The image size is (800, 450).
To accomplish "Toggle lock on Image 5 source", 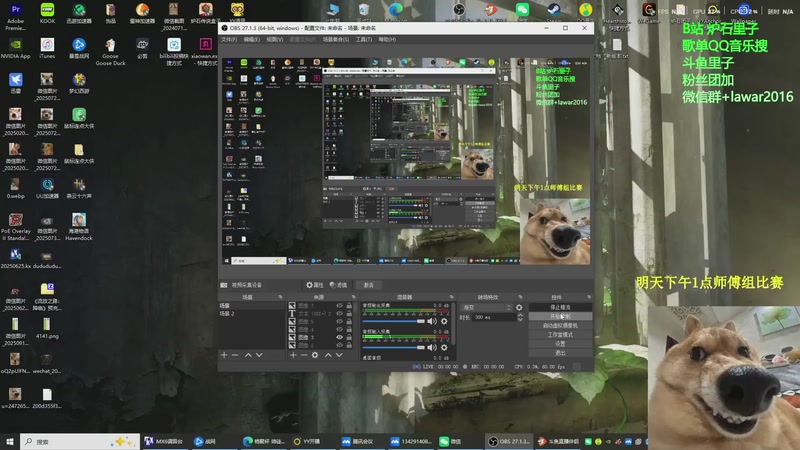I will (x=349, y=321).
